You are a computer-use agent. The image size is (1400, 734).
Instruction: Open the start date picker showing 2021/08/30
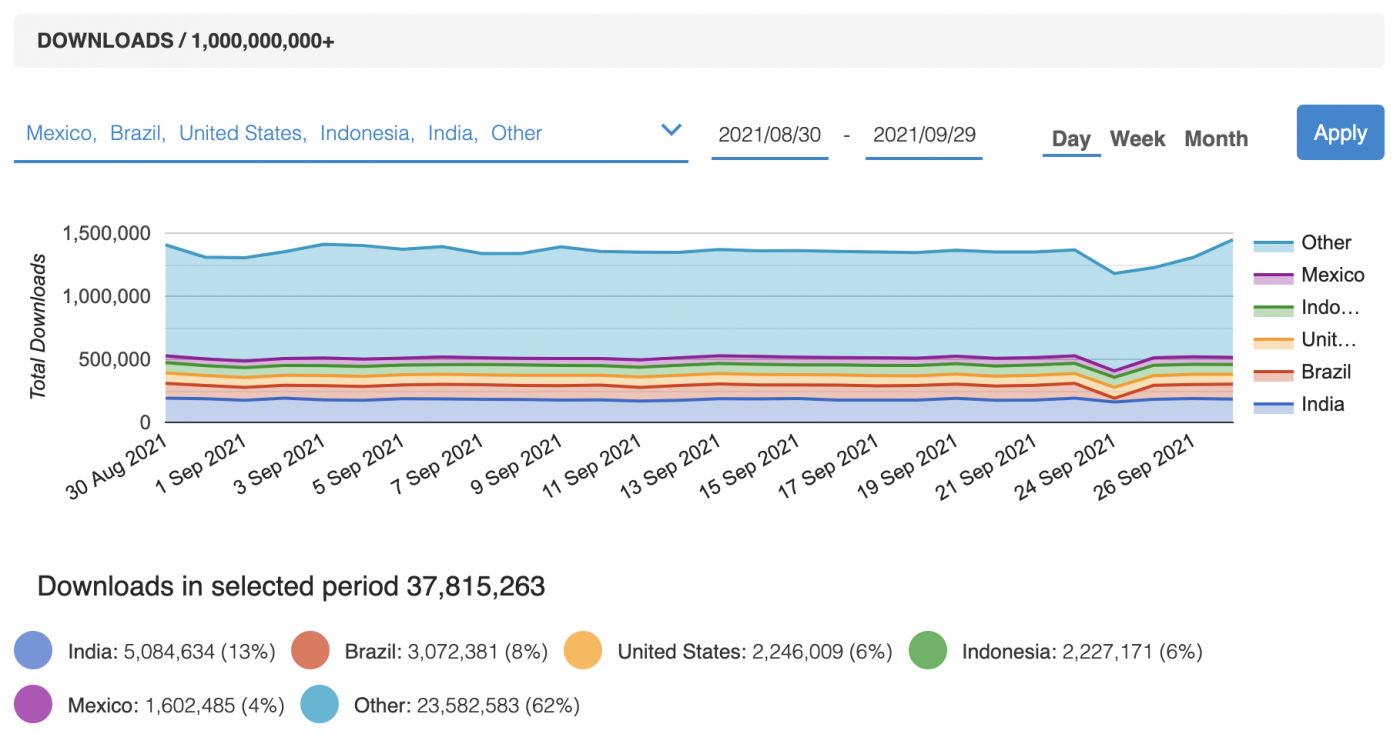tap(770, 135)
